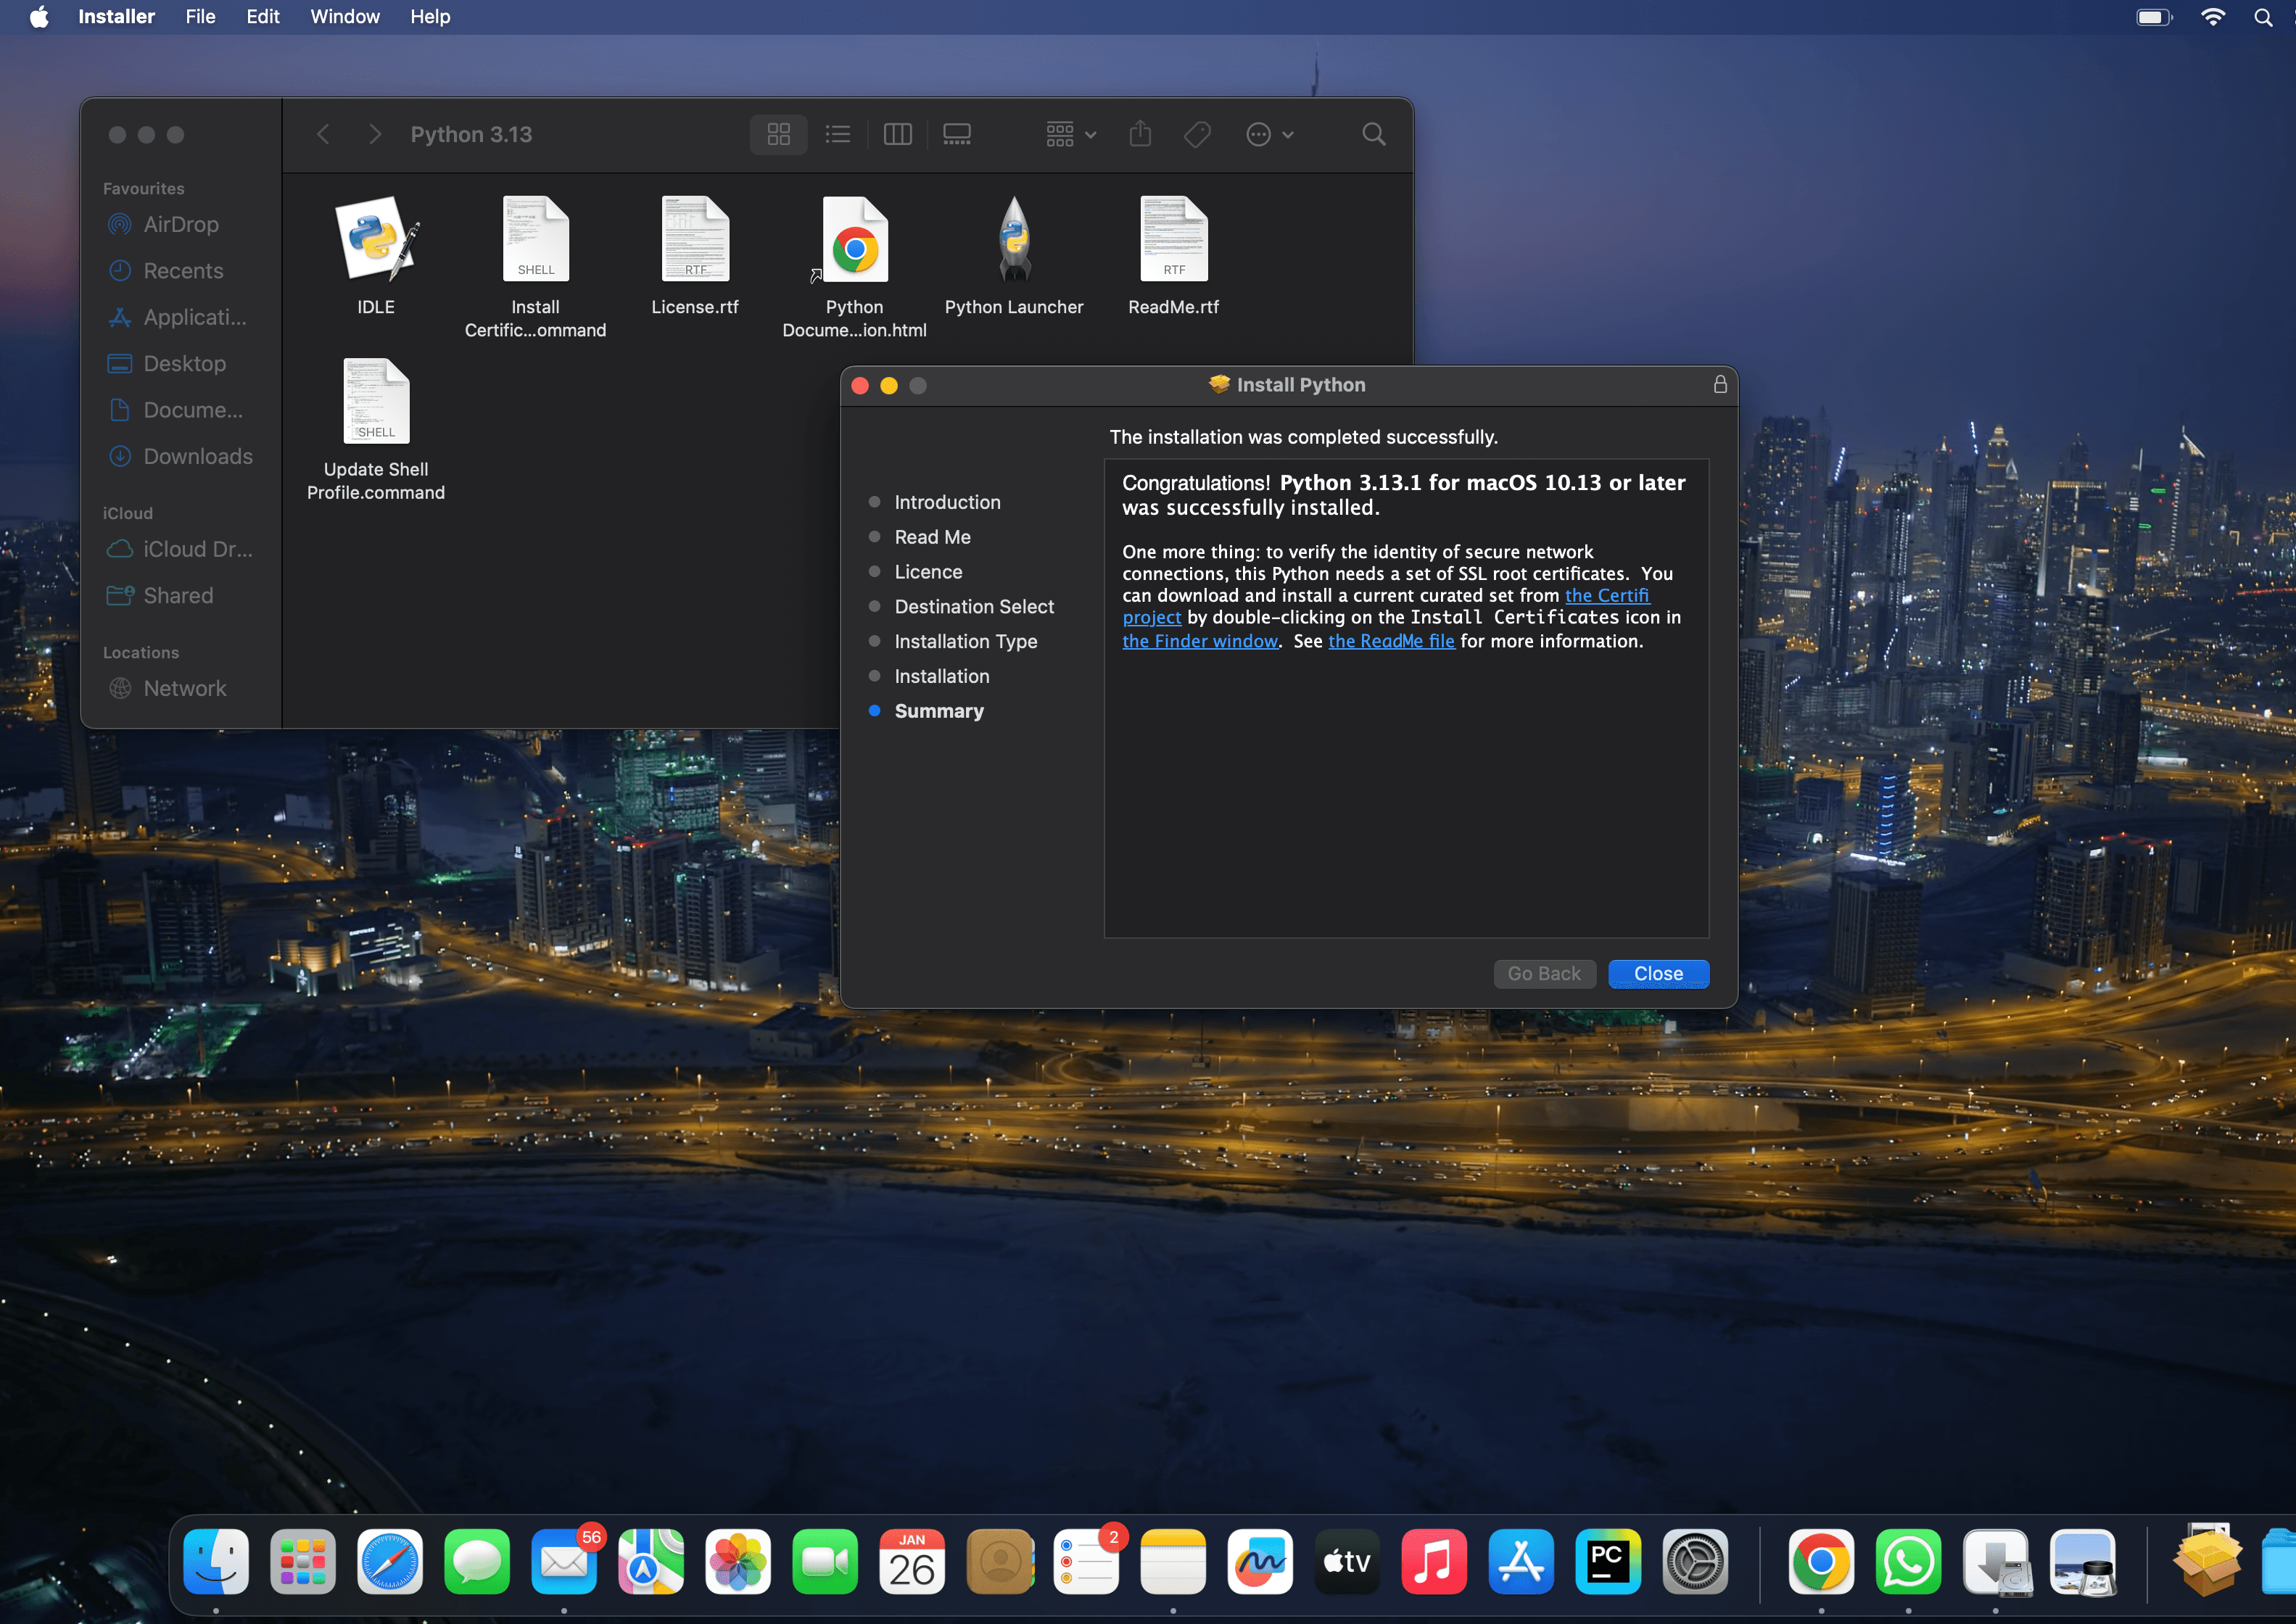Select the ReadMe.rtf file
2296x1624 pixels.
pos(1174,240)
